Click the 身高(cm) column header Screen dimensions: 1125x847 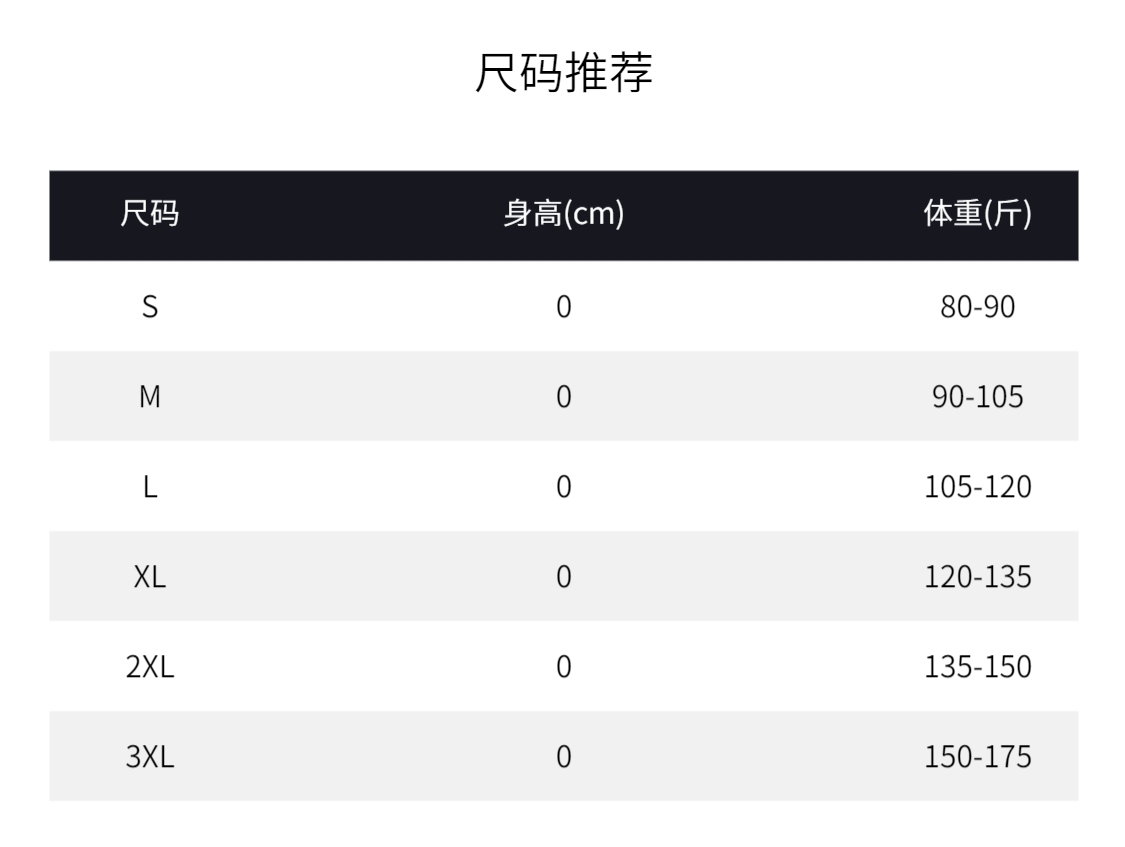pos(563,214)
